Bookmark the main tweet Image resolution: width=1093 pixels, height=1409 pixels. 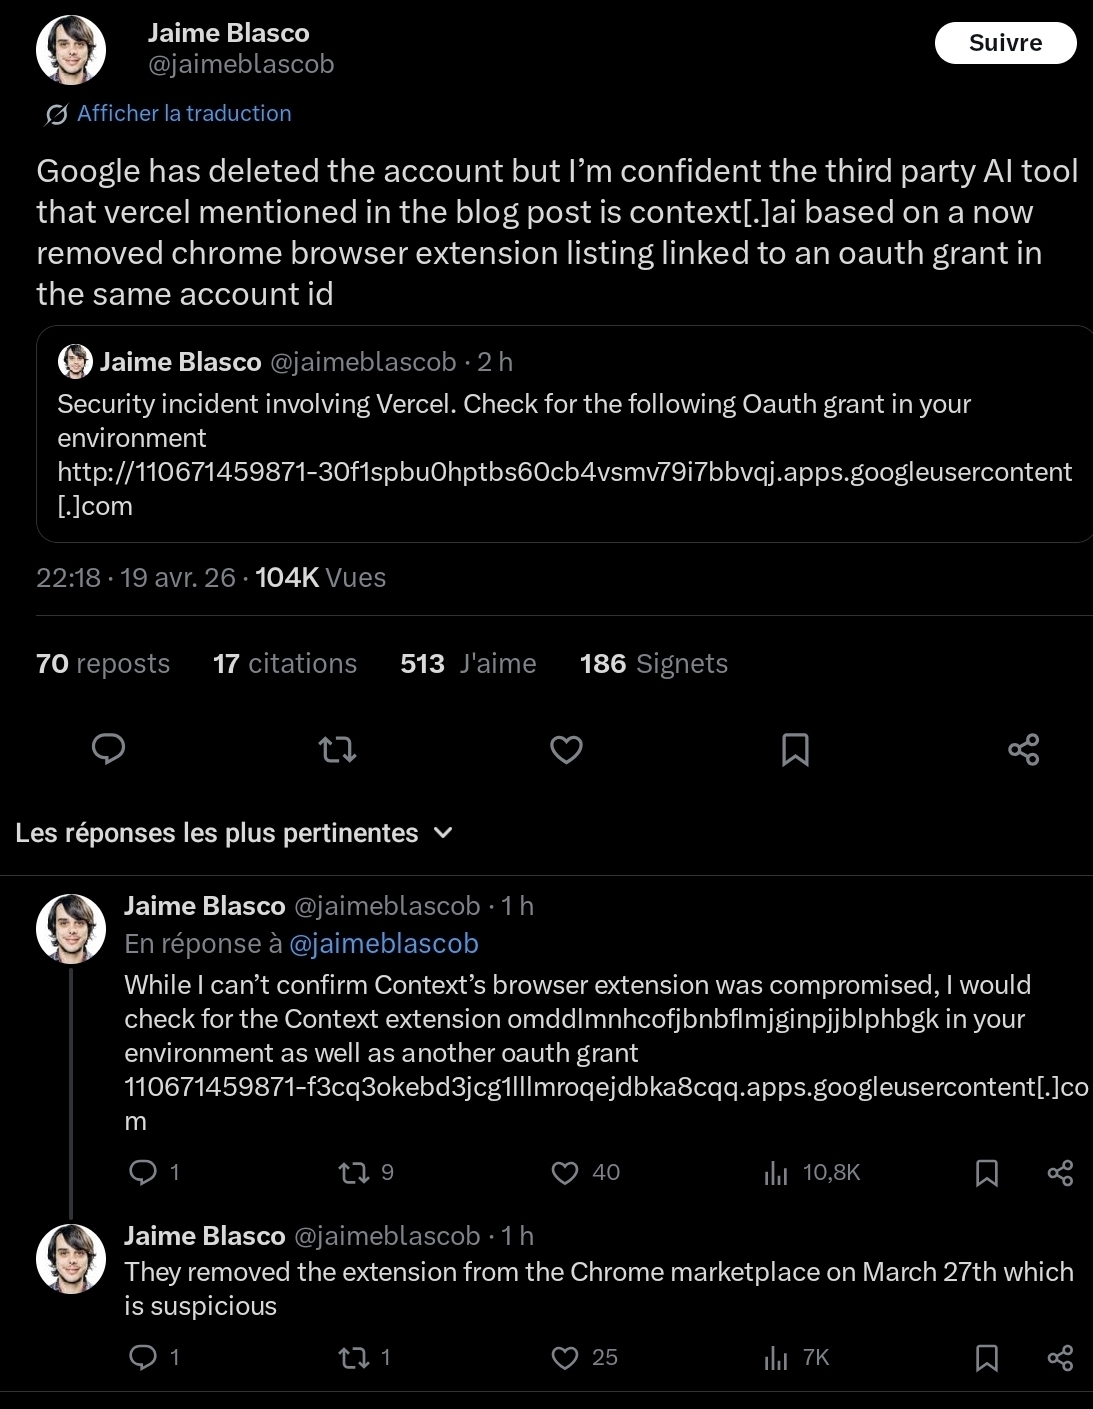coord(795,749)
